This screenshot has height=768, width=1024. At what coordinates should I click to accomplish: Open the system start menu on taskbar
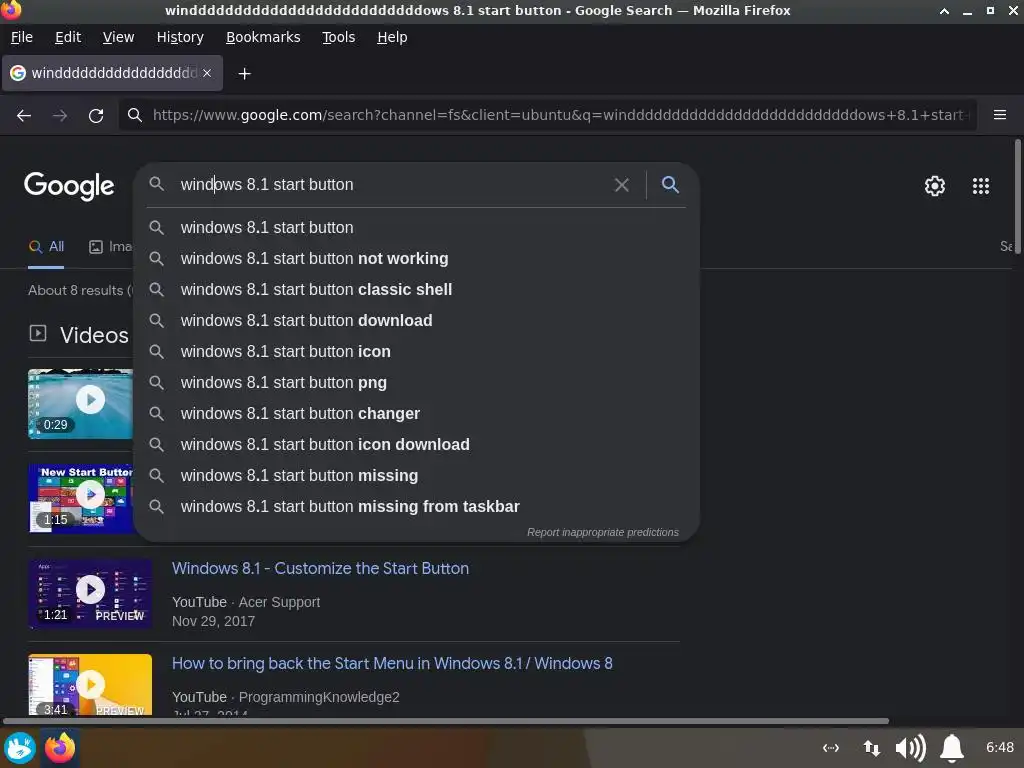pyautogui.click(x=20, y=748)
